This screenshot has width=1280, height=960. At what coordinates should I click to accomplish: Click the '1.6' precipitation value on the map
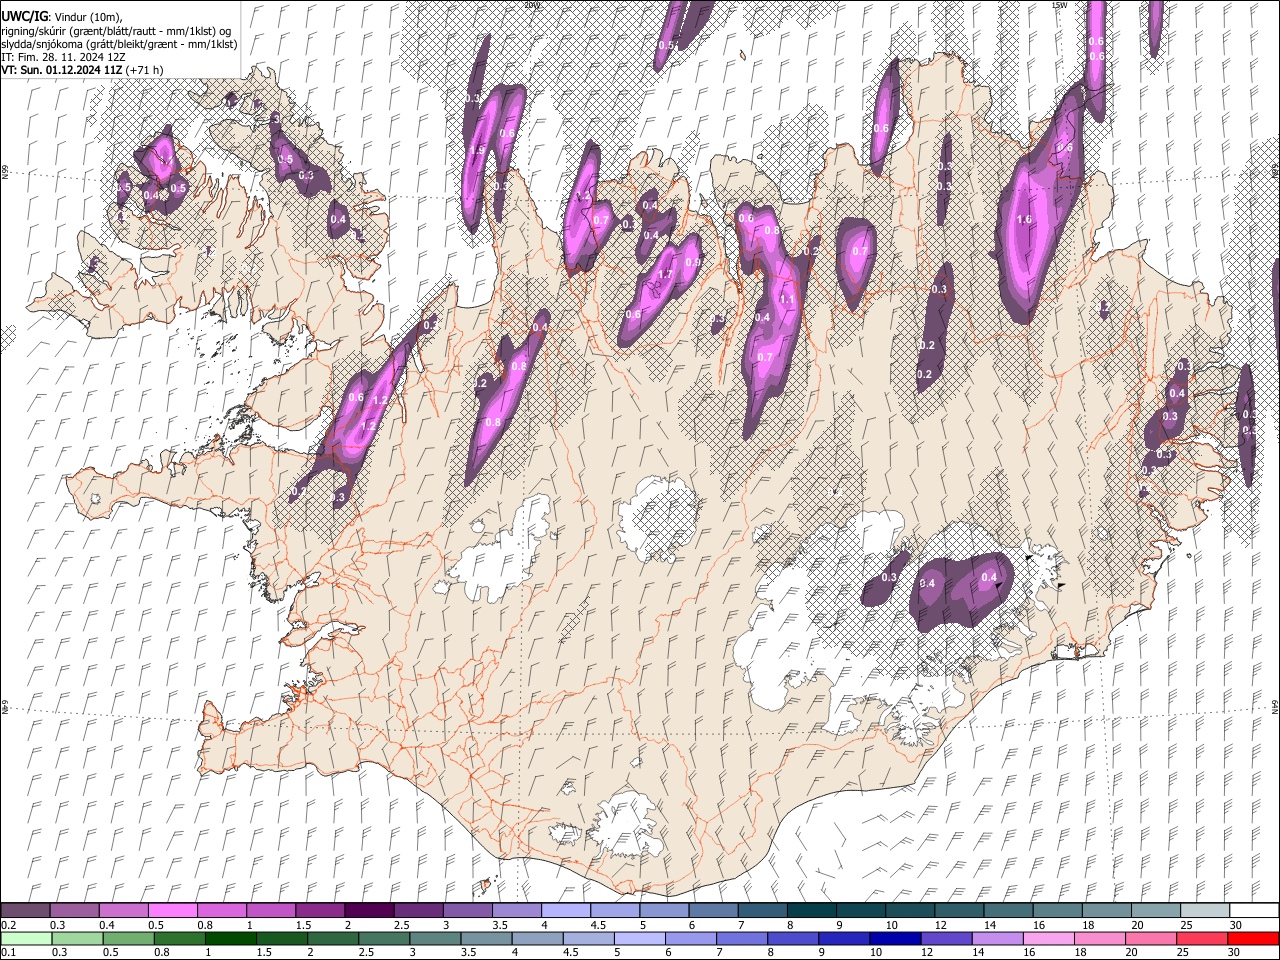point(1024,220)
